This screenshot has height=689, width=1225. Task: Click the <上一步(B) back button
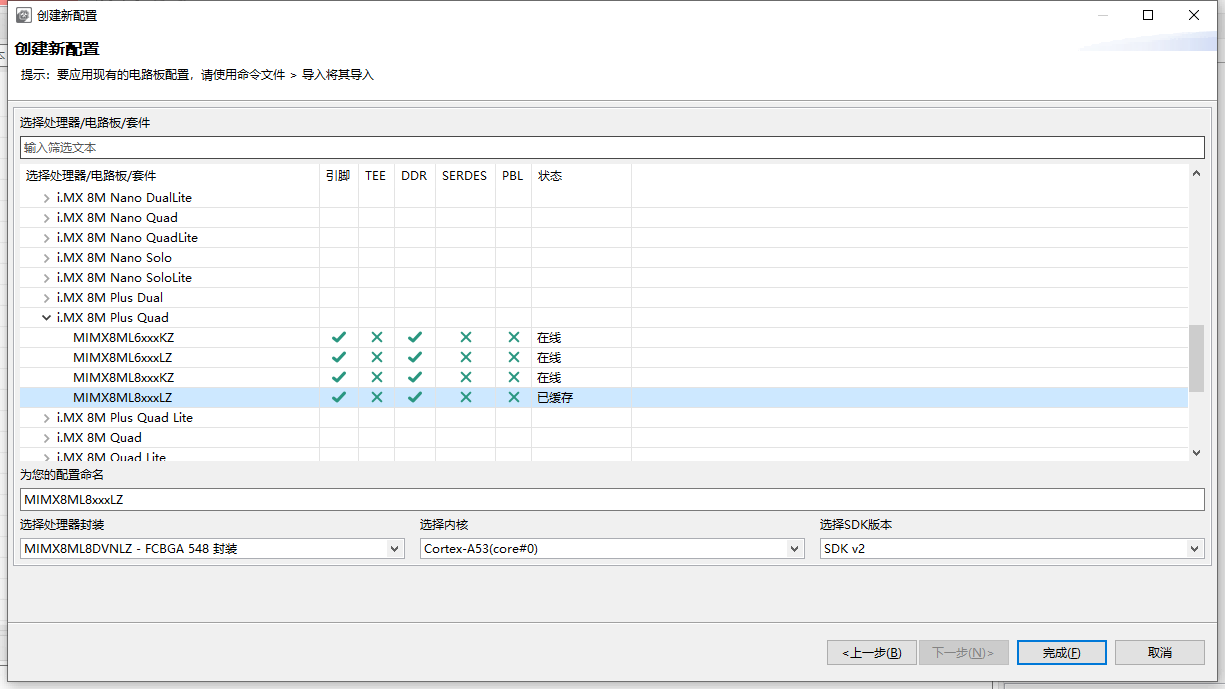(871, 652)
